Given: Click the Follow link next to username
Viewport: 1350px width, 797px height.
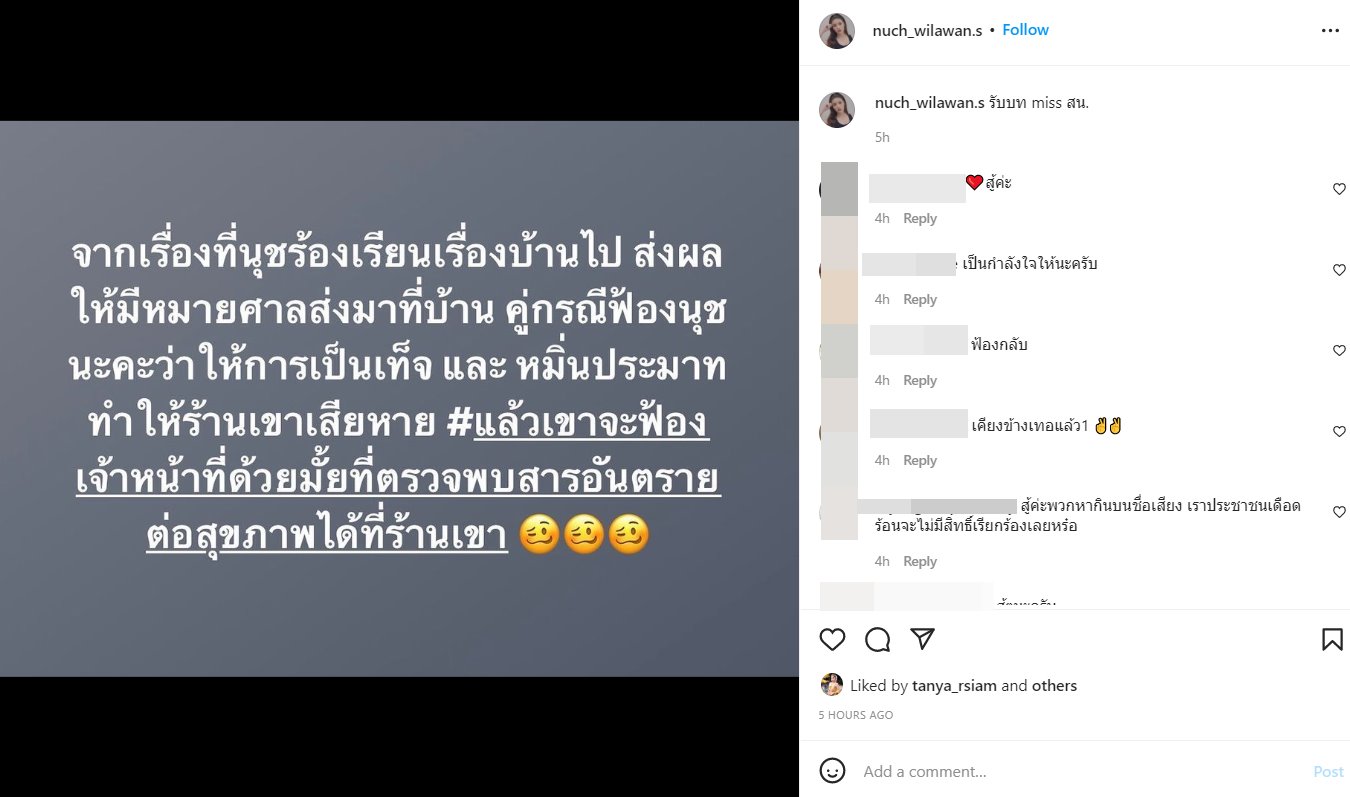Looking at the screenshot, I should coord(1025,30).
